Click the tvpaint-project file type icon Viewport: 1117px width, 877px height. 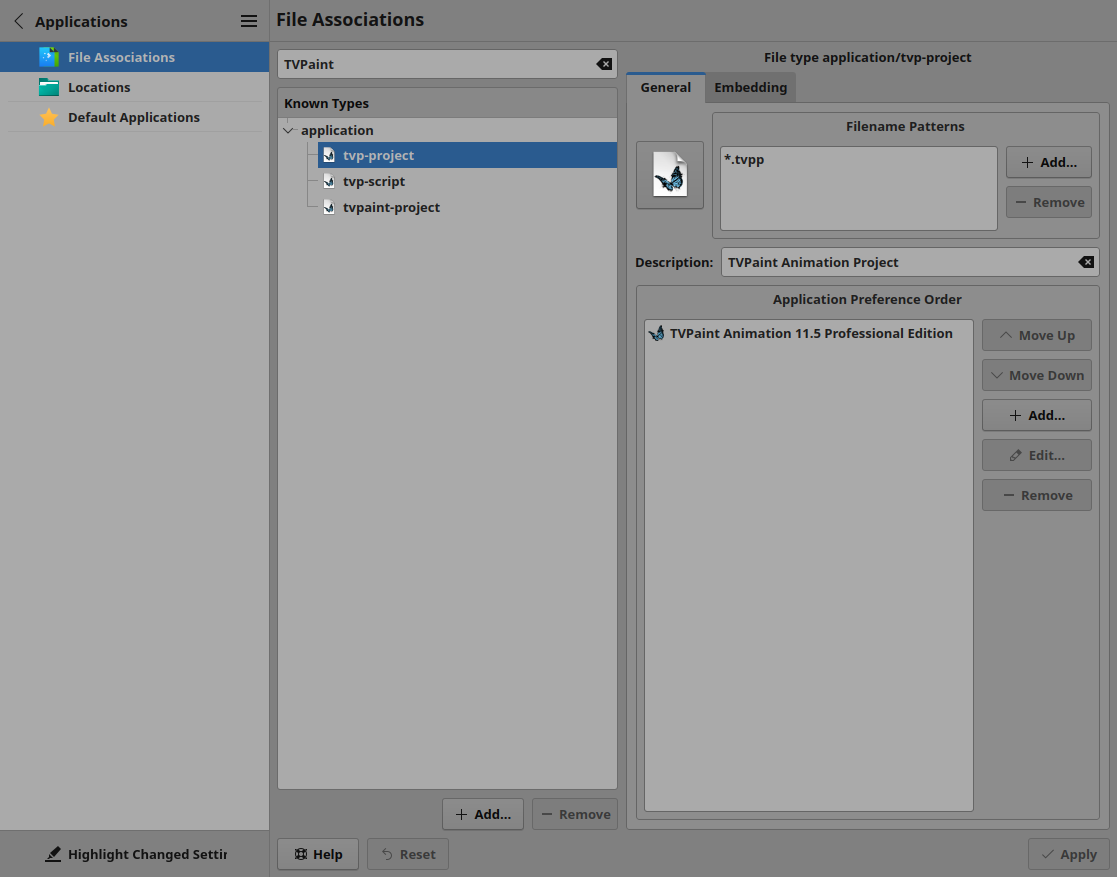coord(328,207)
